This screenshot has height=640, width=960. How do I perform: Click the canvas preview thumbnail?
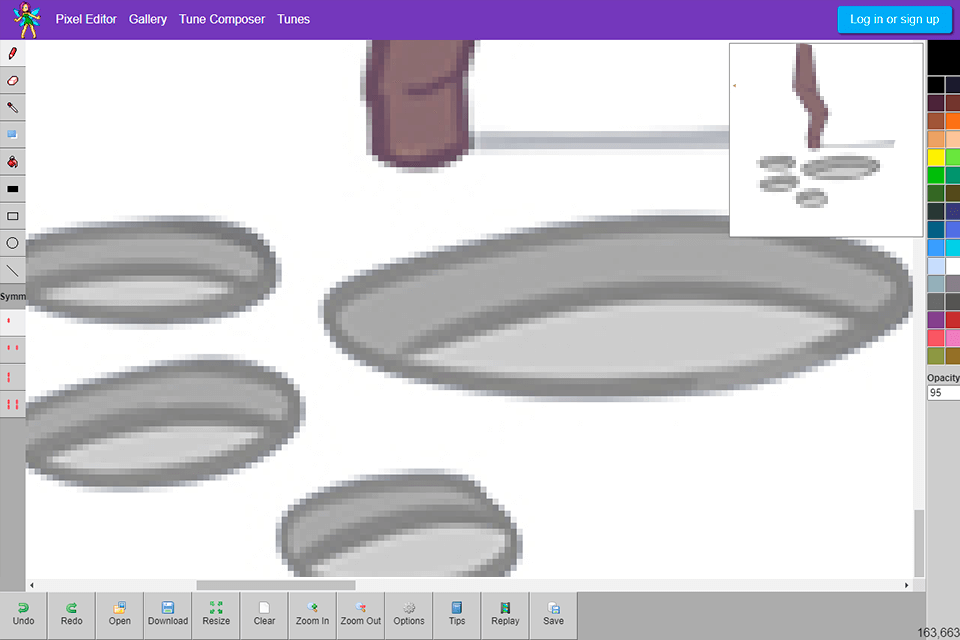pyautogui.click(x=826, y=140)
